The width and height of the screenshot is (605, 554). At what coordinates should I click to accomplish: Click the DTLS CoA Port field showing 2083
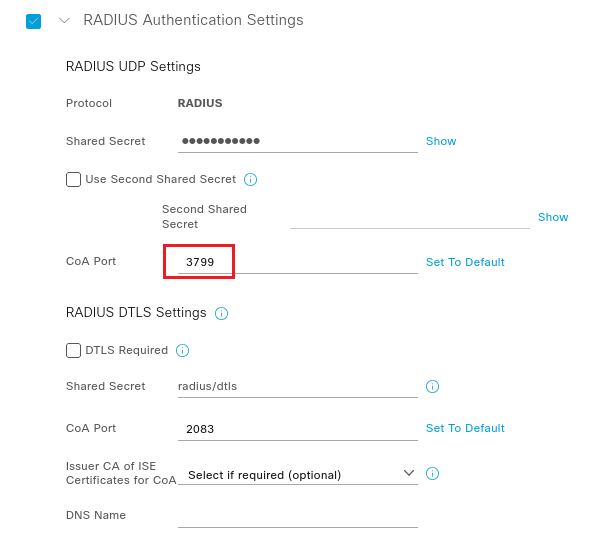[x=297, y=429]
